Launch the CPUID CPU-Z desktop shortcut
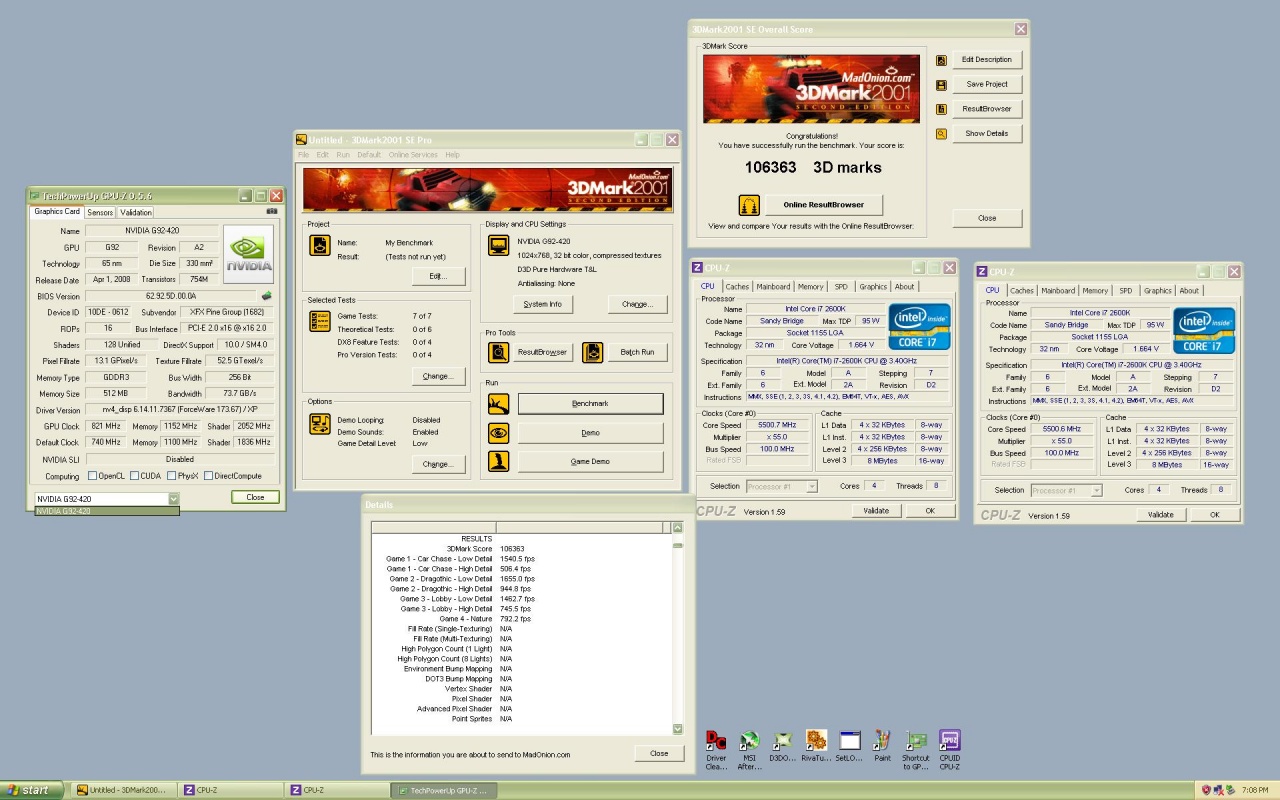This screenshot has width=1280, height=800. (x=949, y=741)
